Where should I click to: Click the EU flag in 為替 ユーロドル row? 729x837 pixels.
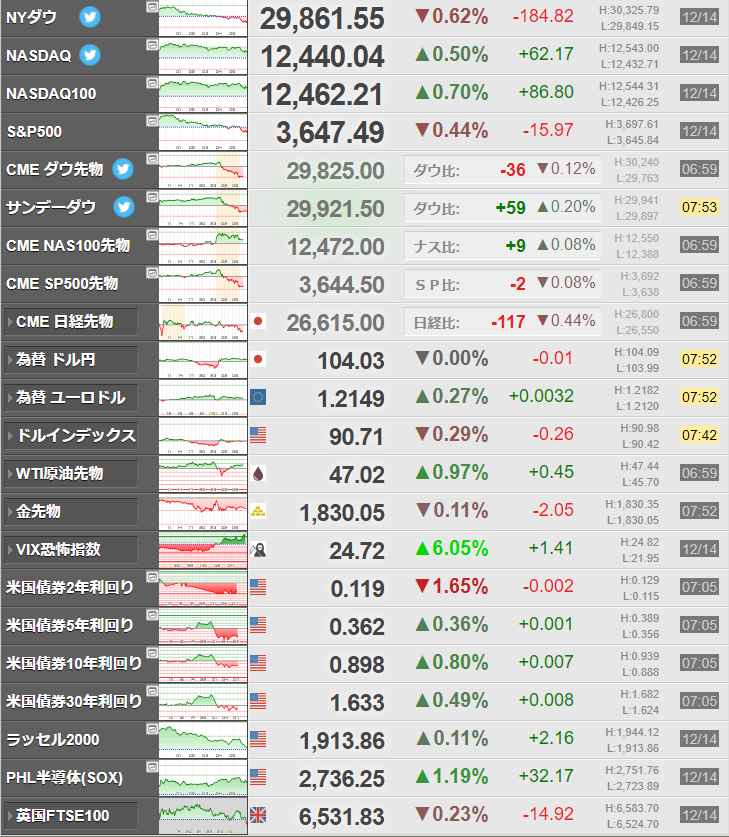[x=258, y=397]
